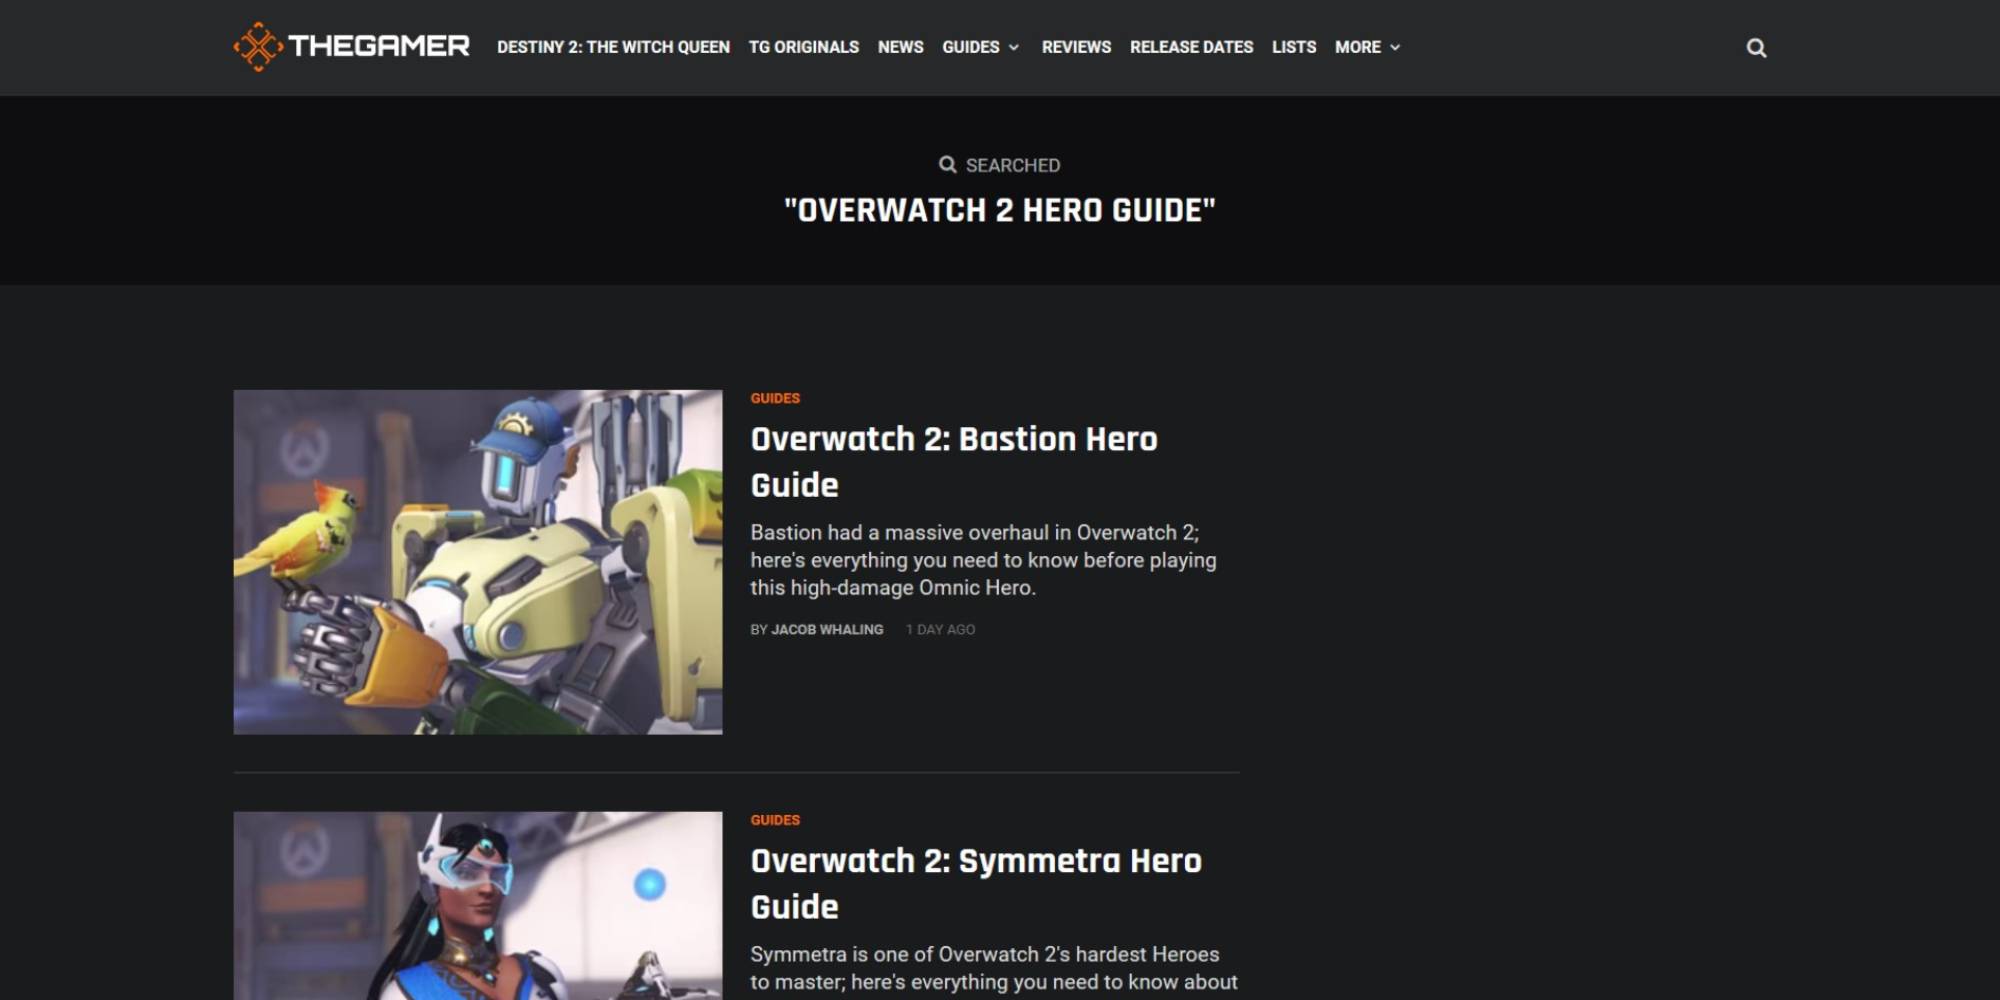
Task: Click the magnifier icon beside SEARCHED
Action: click(x=947, y=165)
